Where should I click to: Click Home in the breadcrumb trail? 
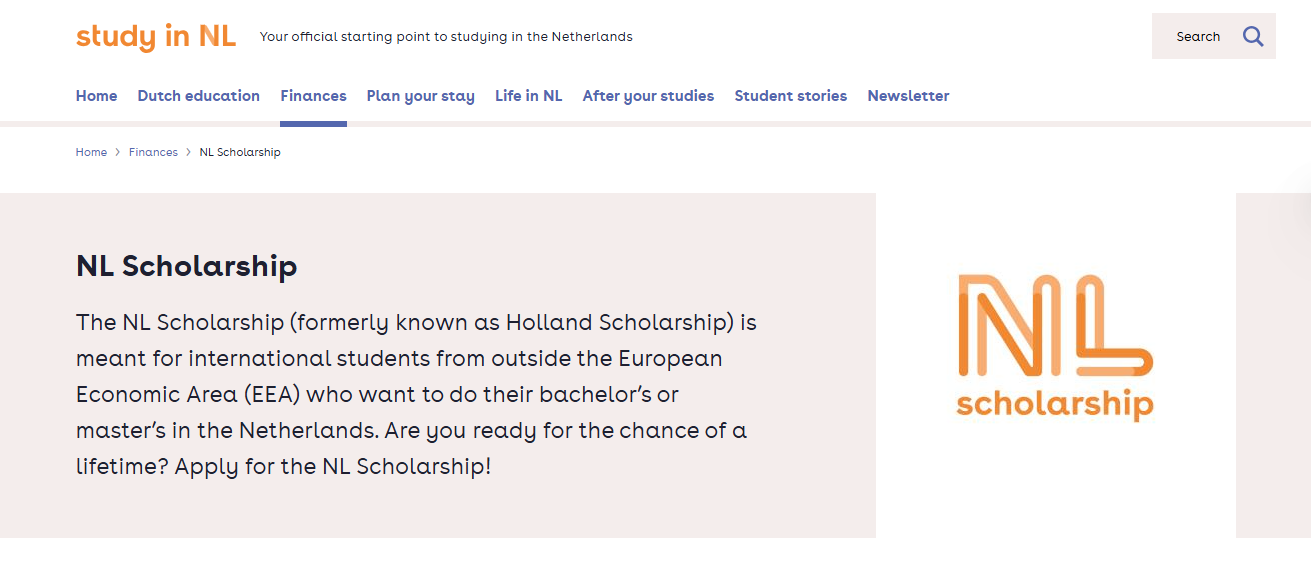91,152
